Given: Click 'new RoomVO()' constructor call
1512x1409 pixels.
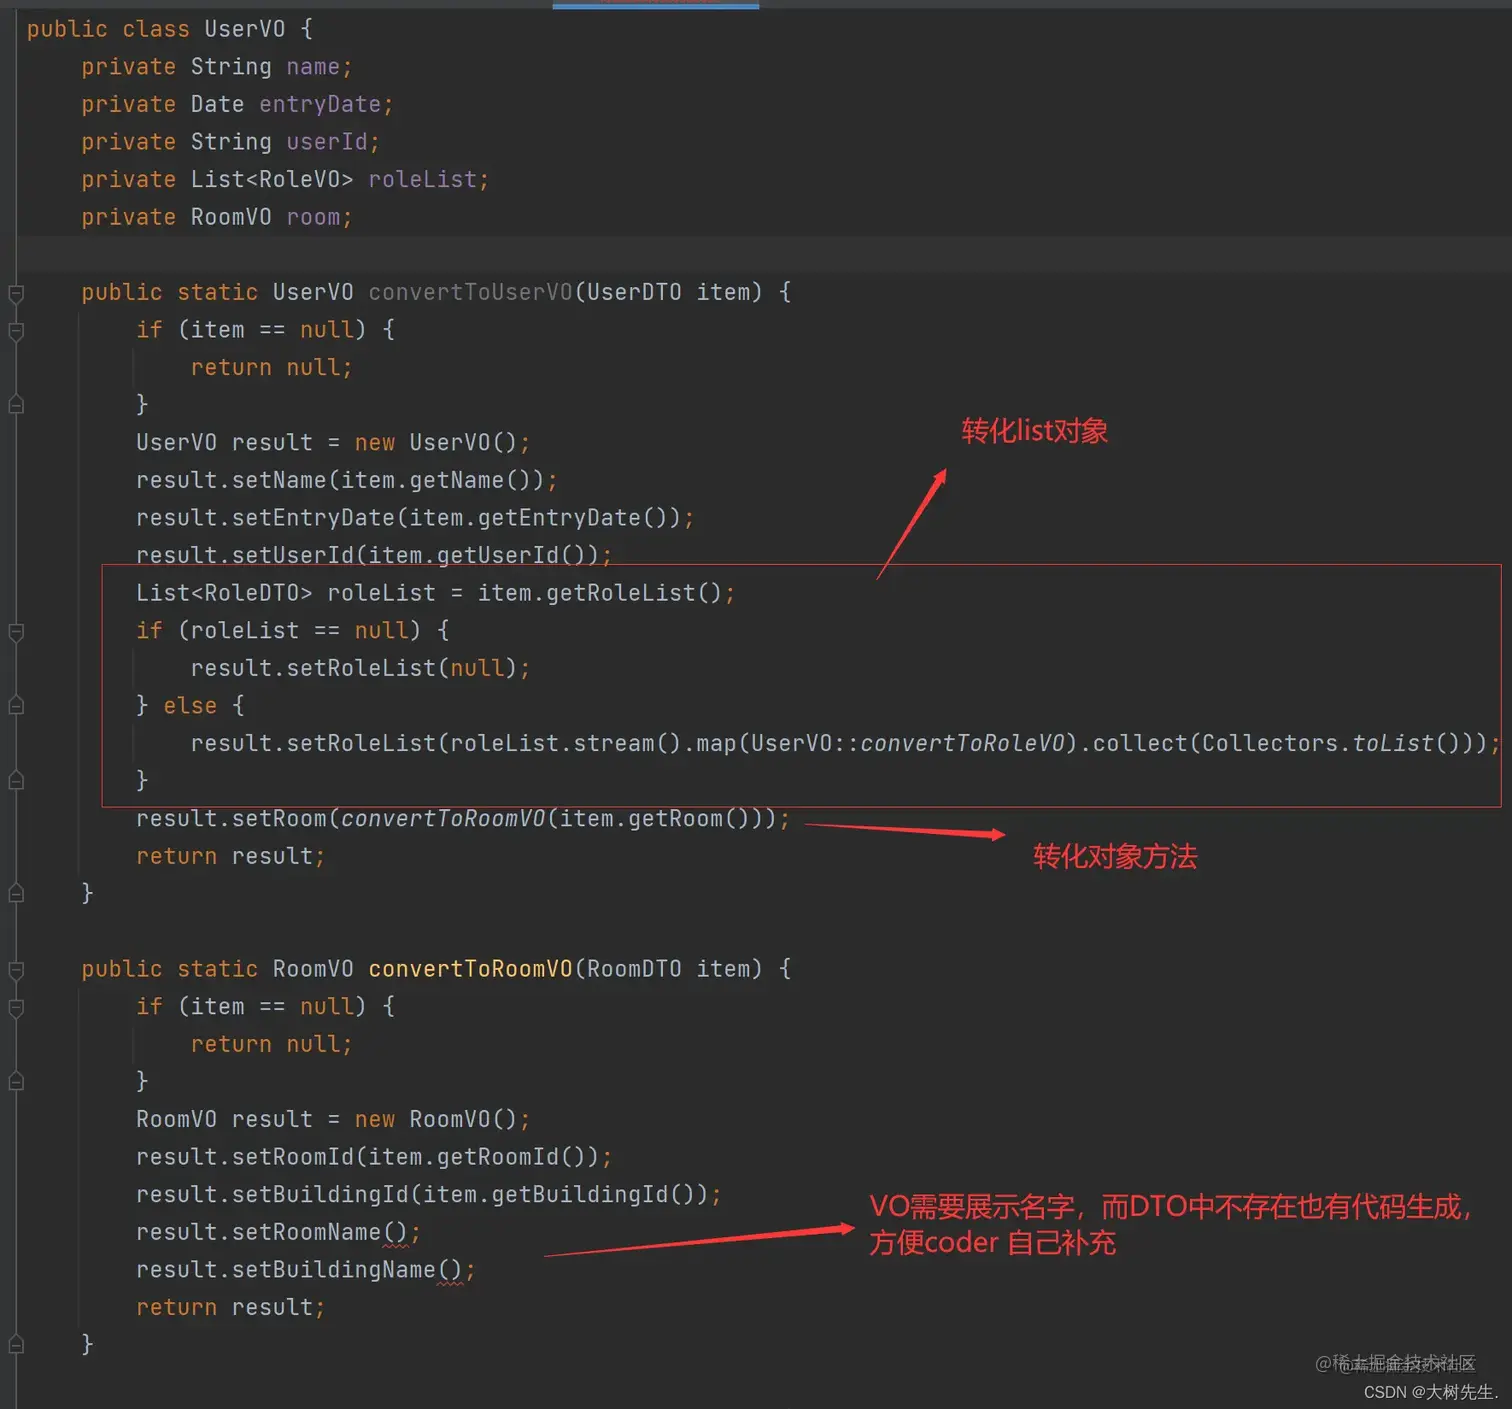Looking at the screenshot, I should coord(436,1120).
